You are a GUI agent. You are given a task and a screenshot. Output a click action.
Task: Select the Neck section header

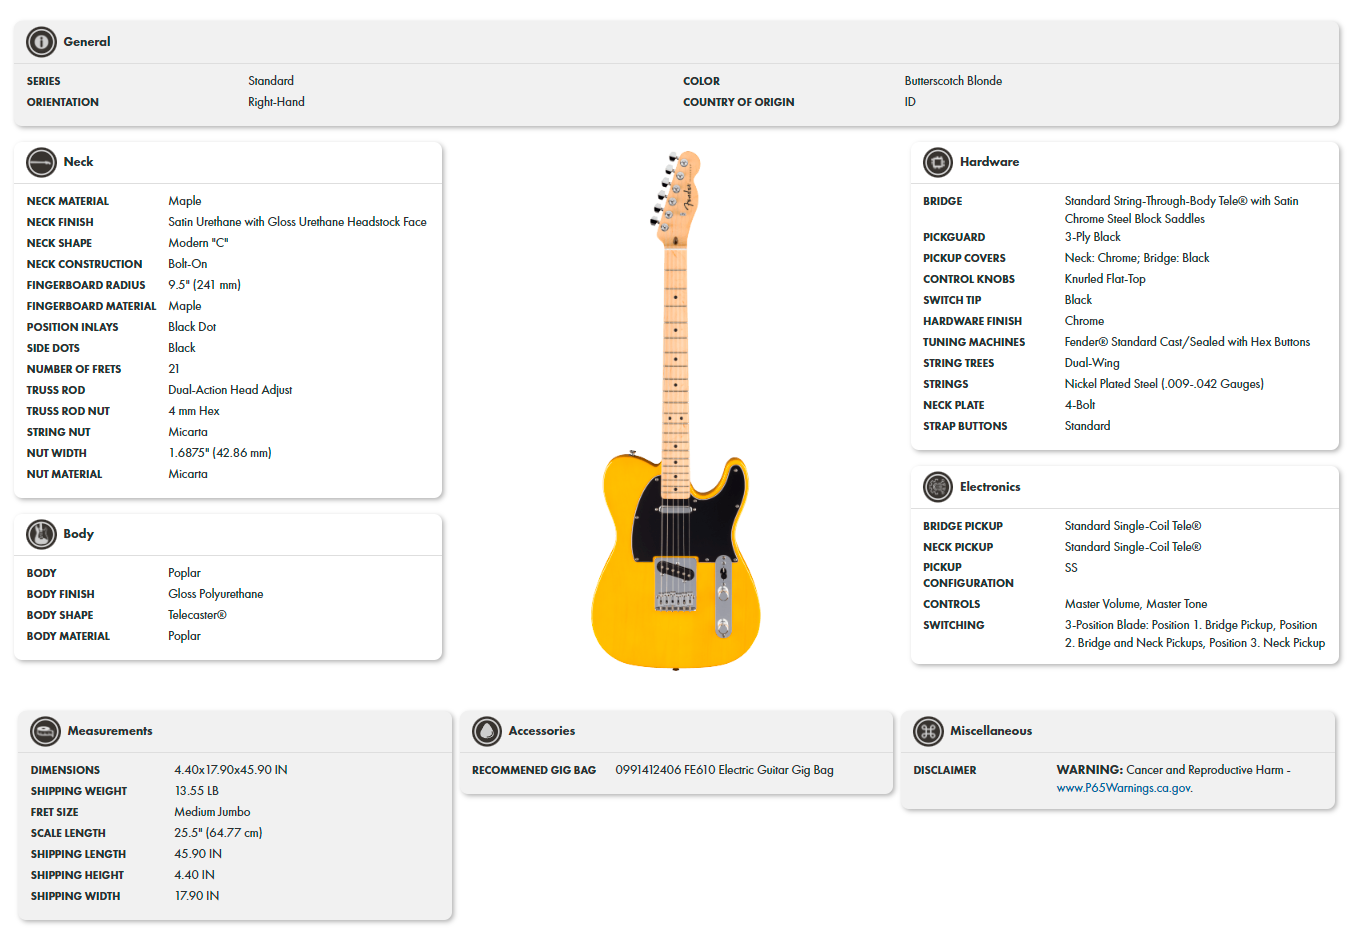[x=80, y=162]
